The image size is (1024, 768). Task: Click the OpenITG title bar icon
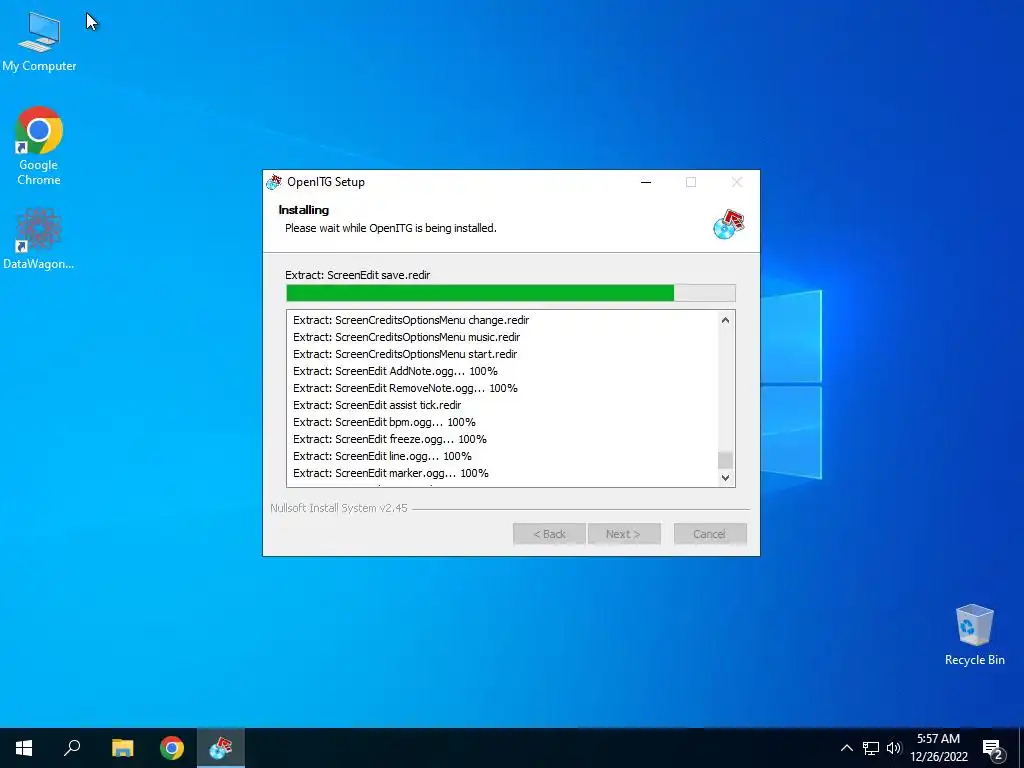(x=274, y=182)
